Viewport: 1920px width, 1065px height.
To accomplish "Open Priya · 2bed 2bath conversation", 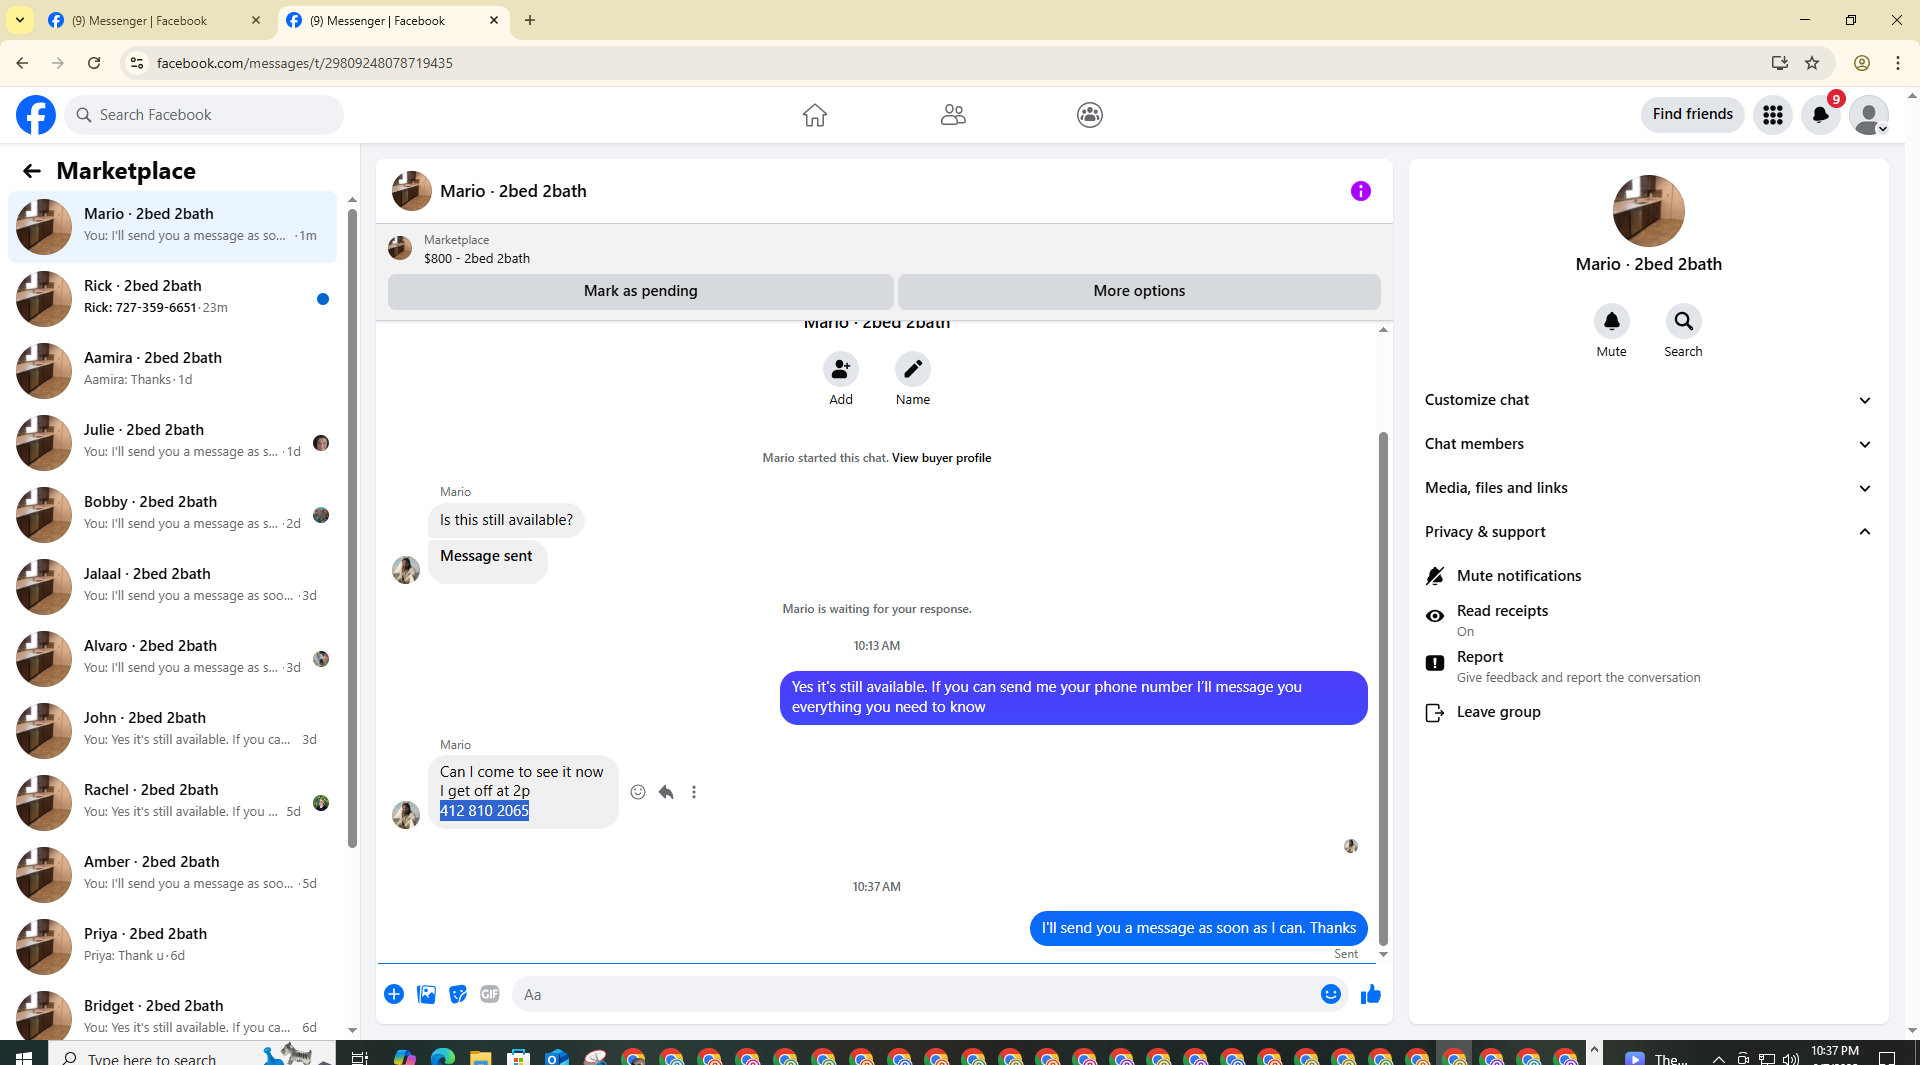I will click(173, 946).
